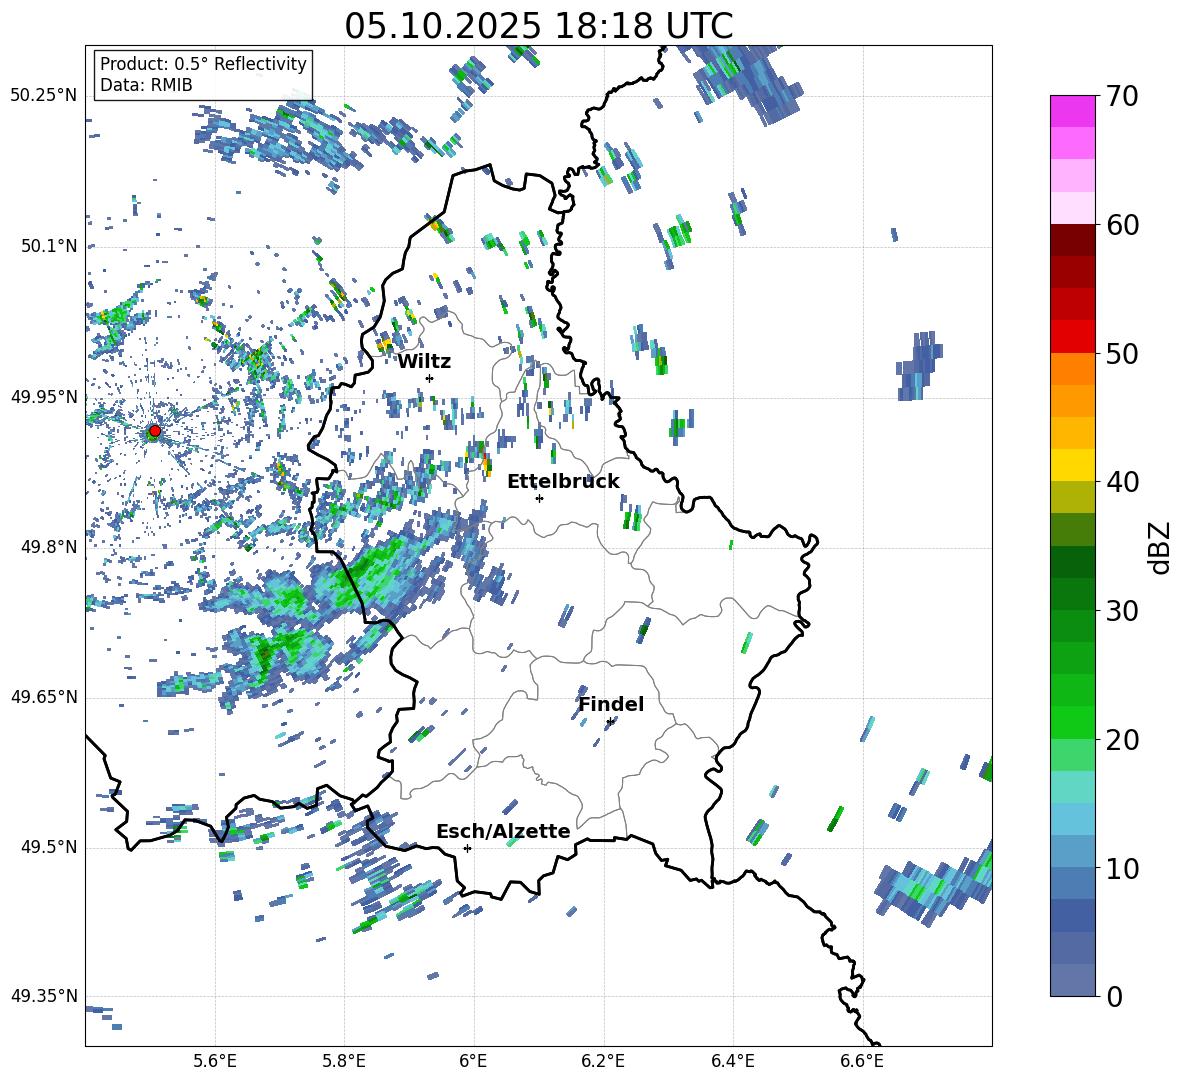Click the Ettelbruck city label
Image resolution: width=1184 pixels, height=1081 pixels.
(563, 482)
